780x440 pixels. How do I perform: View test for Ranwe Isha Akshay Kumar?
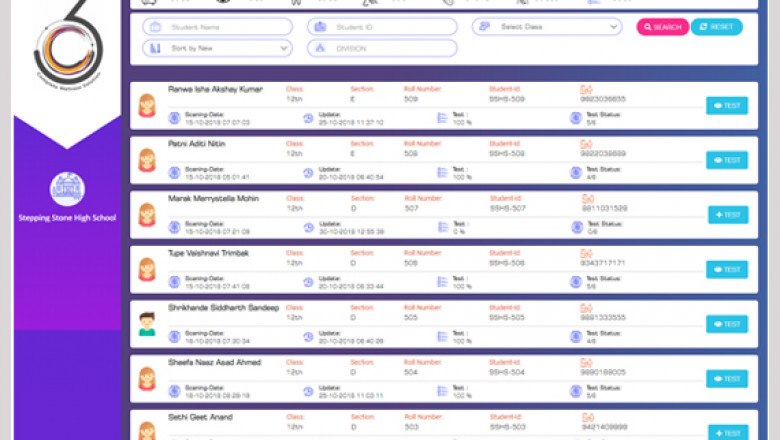pos(727,105)
